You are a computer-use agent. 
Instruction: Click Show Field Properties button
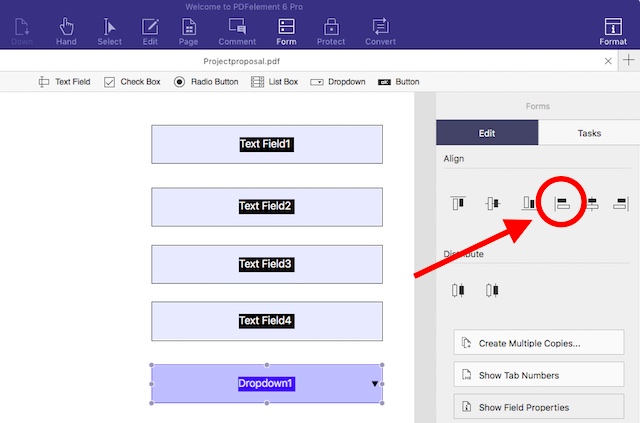click(x=539, y=407)
